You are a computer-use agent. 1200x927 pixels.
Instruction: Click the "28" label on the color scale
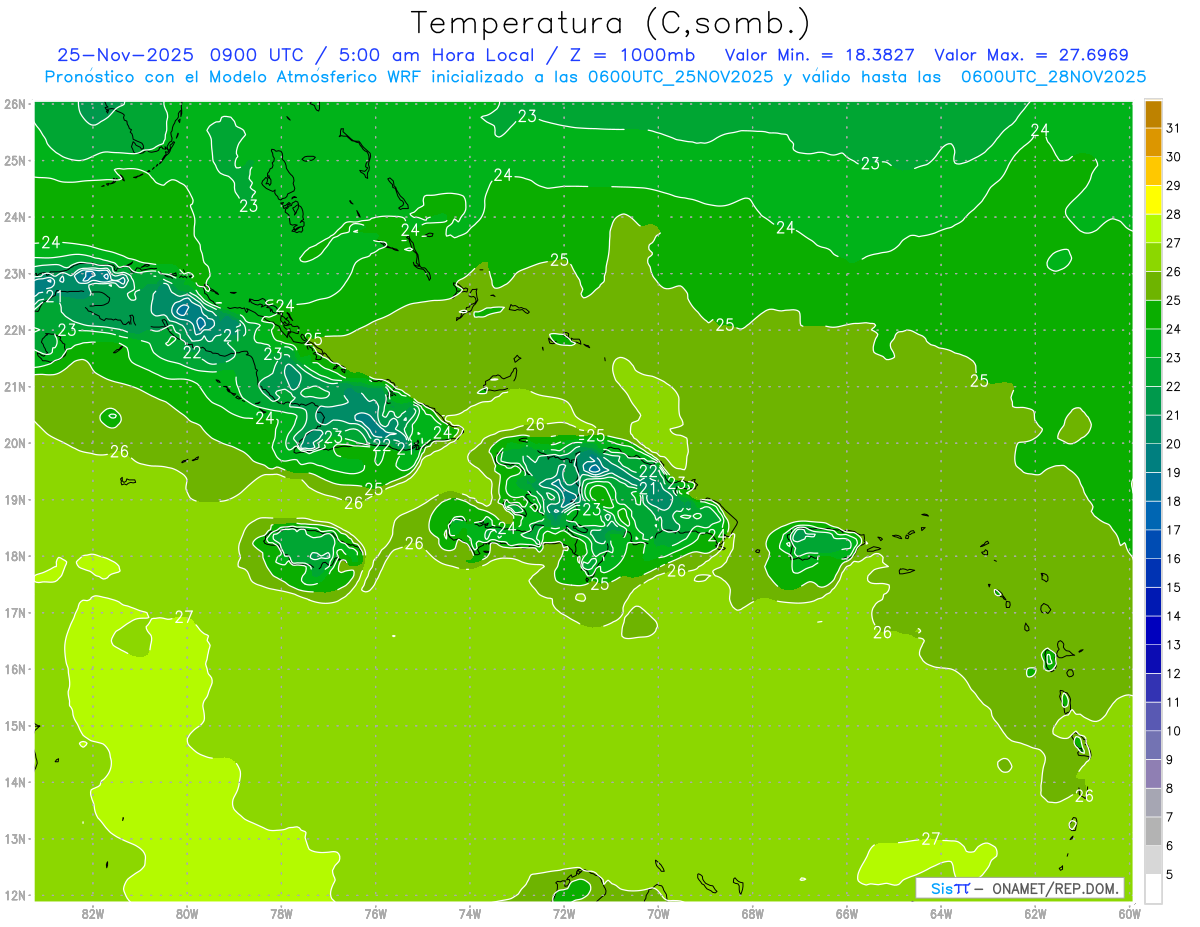[x=1173, y=214]
